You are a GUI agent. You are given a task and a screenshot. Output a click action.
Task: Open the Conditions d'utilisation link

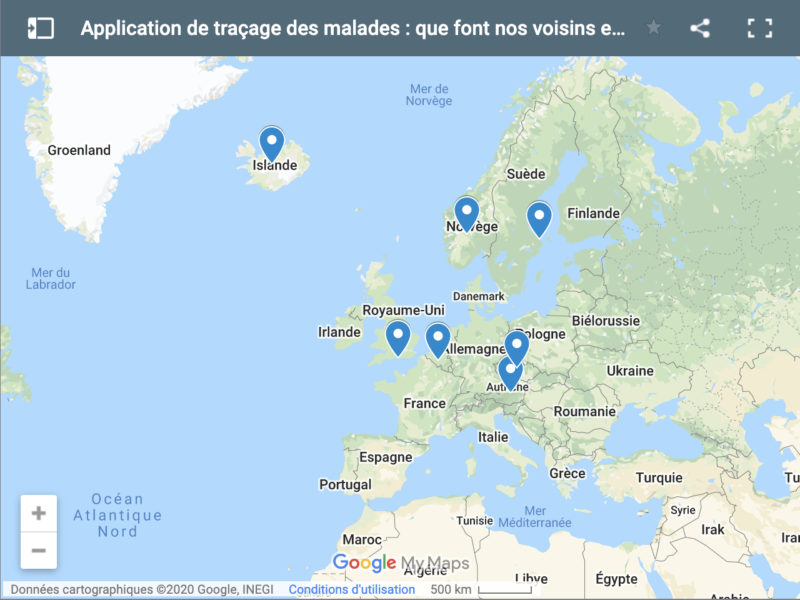pos(352,590)
